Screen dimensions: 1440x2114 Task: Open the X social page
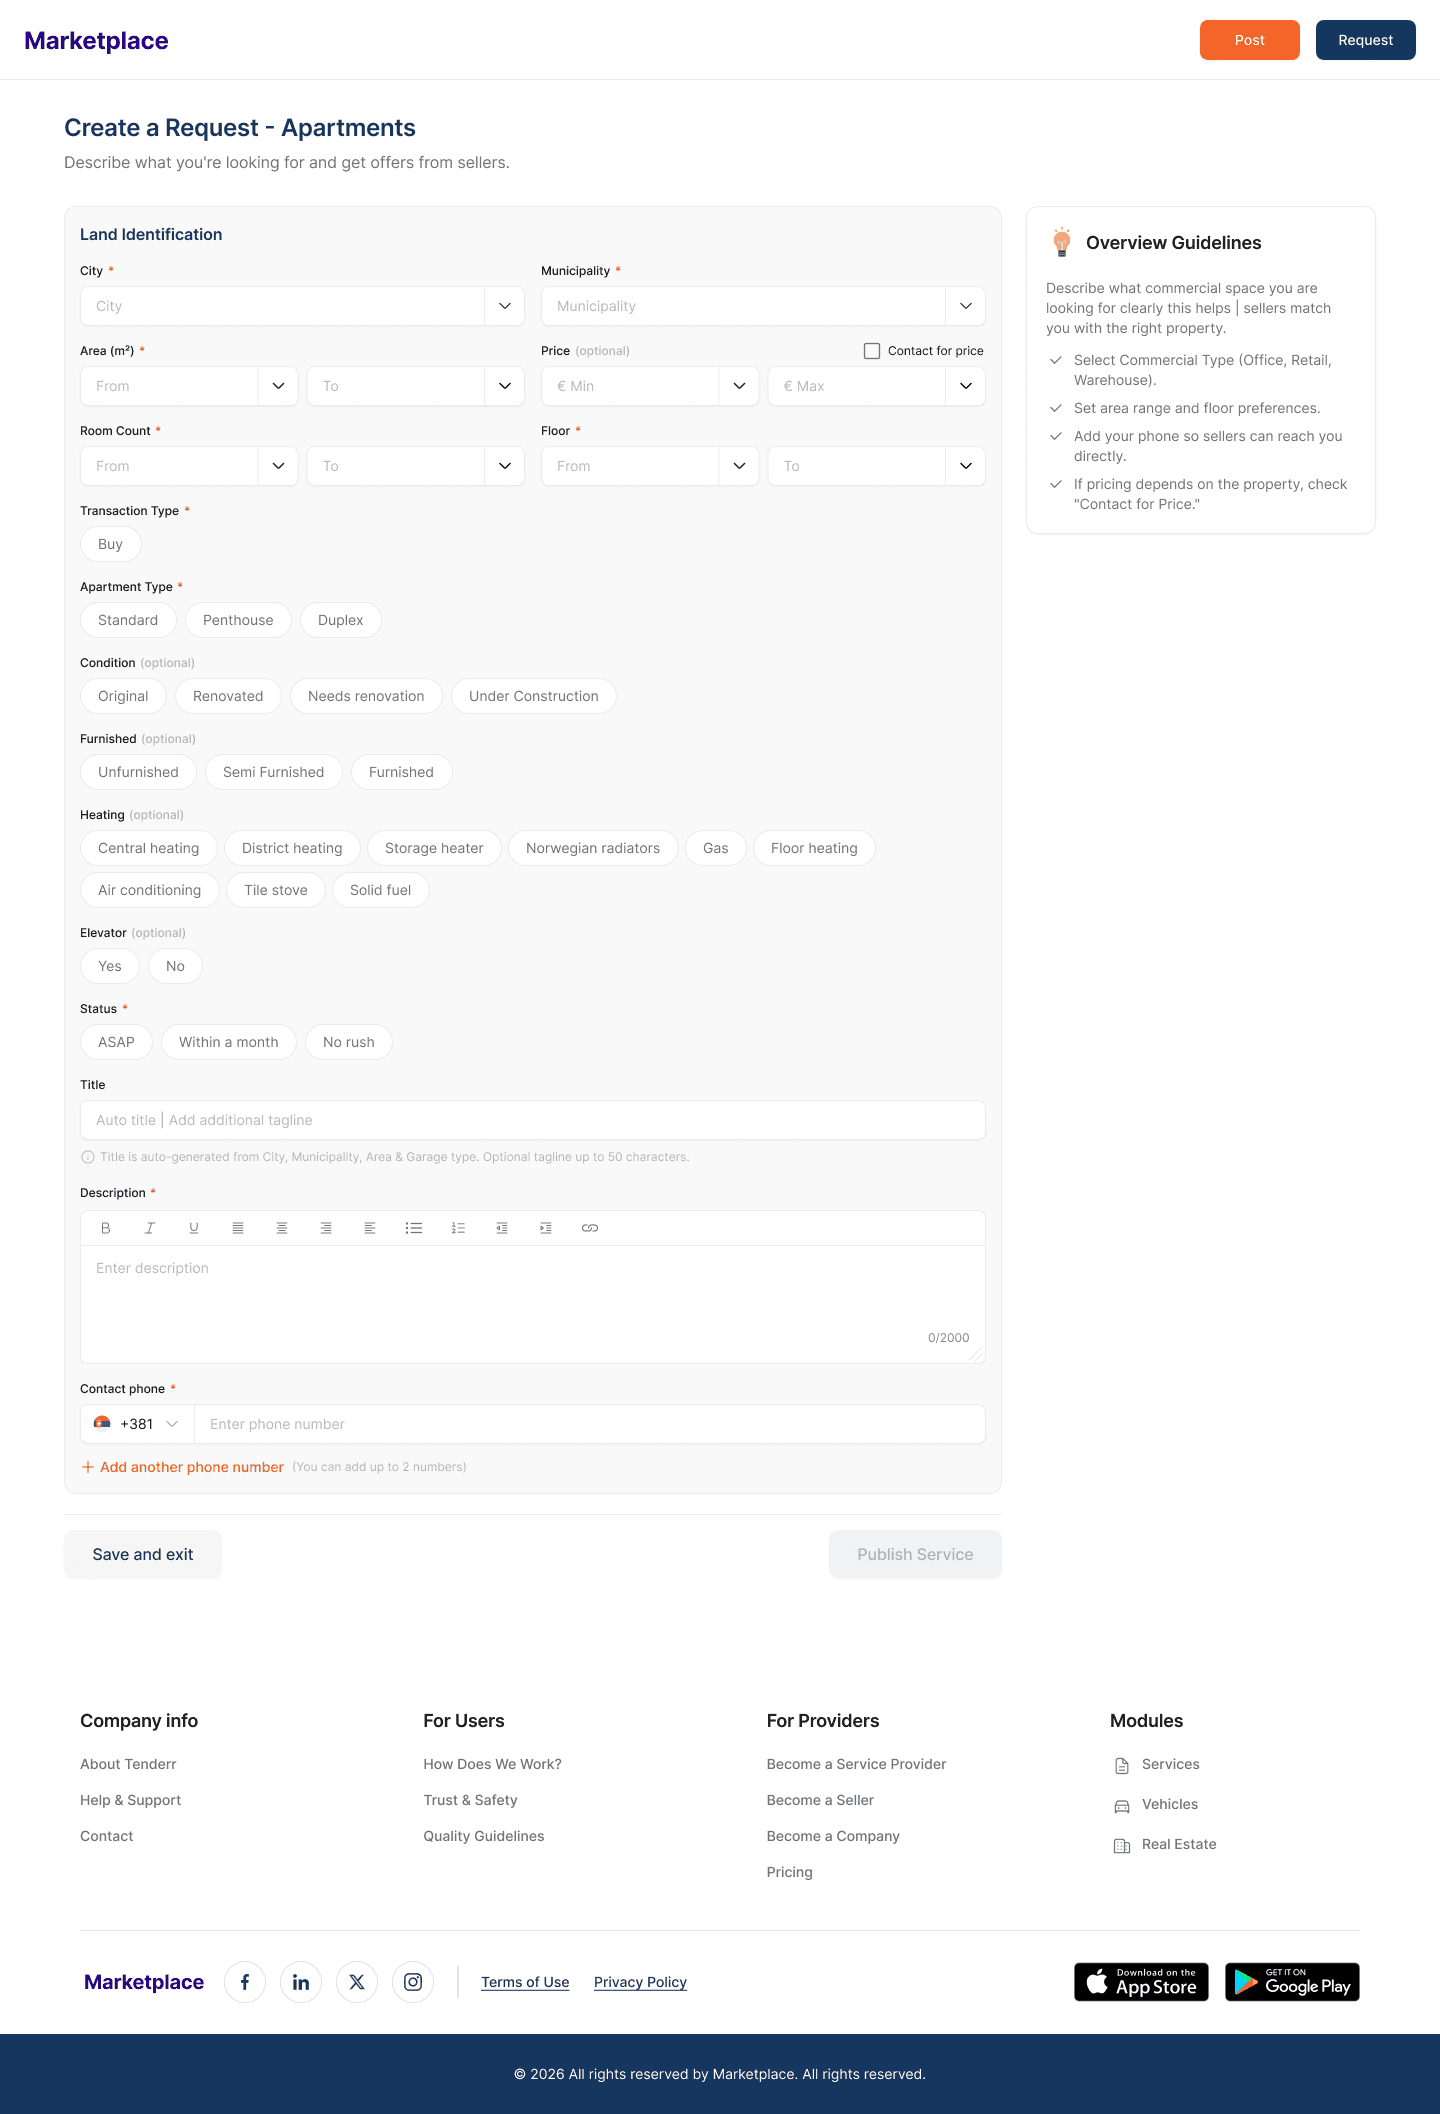[357, 1982]
